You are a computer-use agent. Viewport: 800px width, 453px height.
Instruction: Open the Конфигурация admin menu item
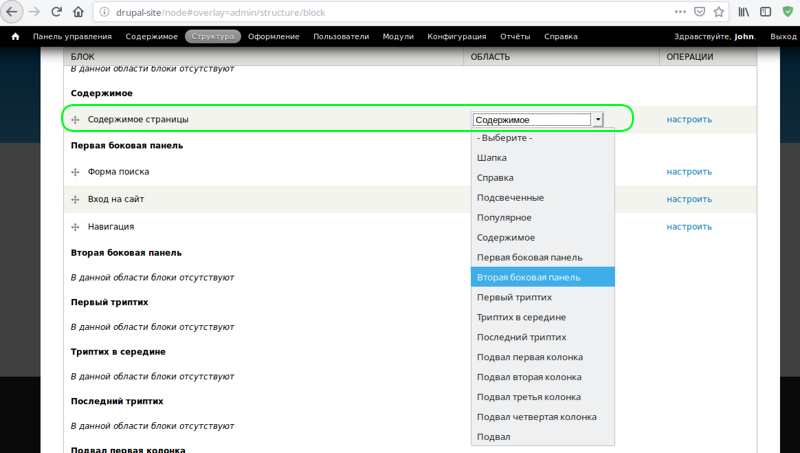coord(457,37)
